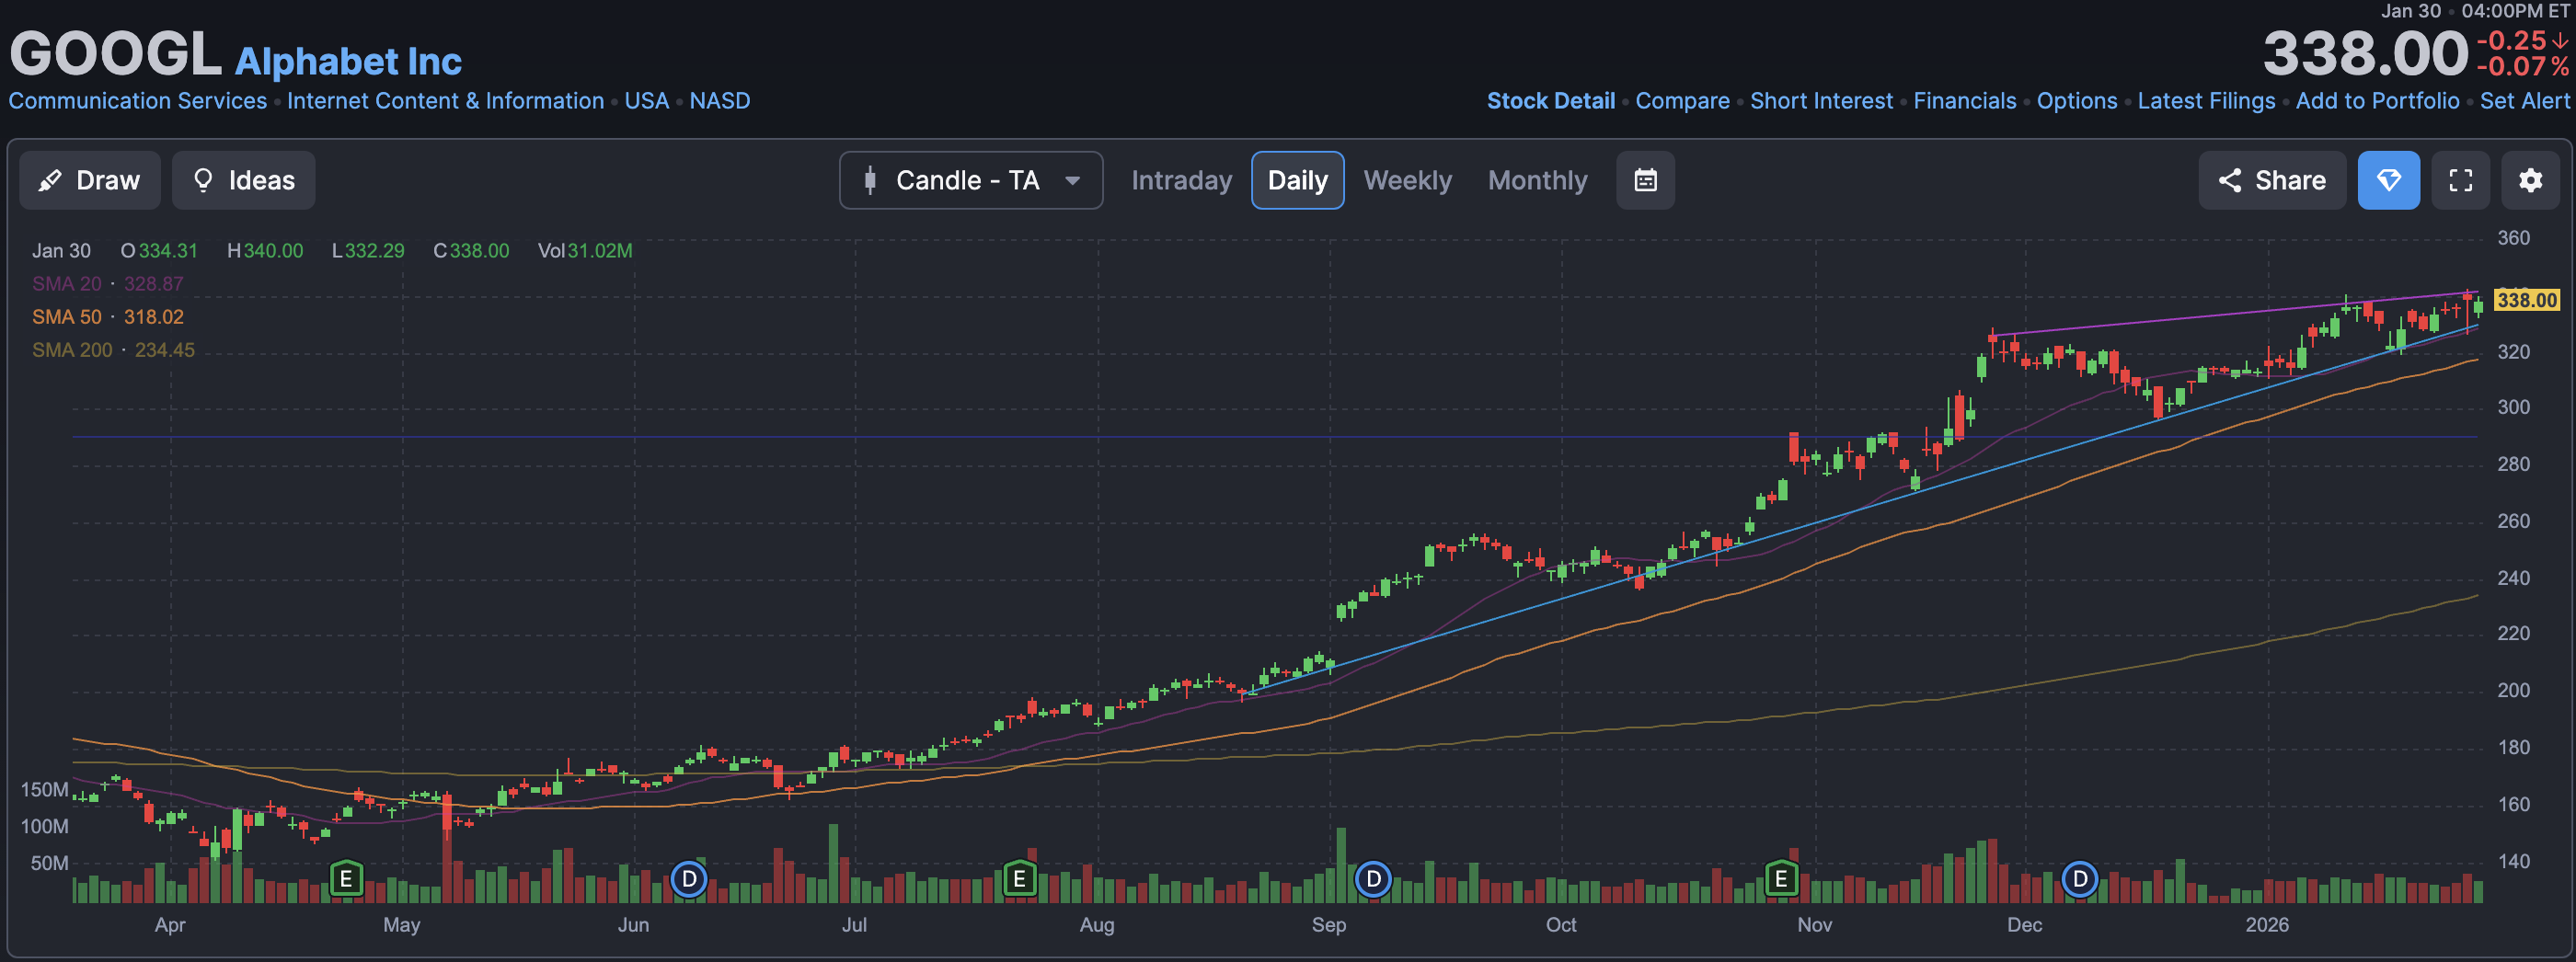Viewport: 2576px width, 962px height.
Task: Switch to the Weekly timeframe
Action: pos(1407,180)
